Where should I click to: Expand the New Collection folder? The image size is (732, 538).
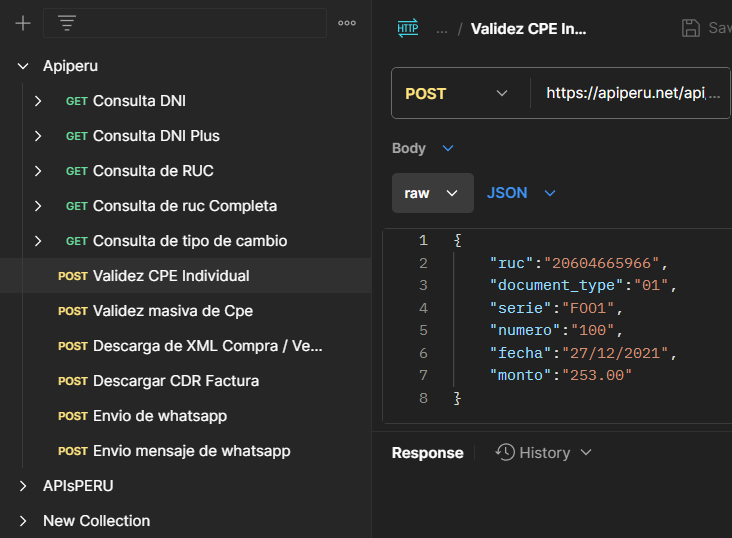pyautogui.click(x=23, y=521)
